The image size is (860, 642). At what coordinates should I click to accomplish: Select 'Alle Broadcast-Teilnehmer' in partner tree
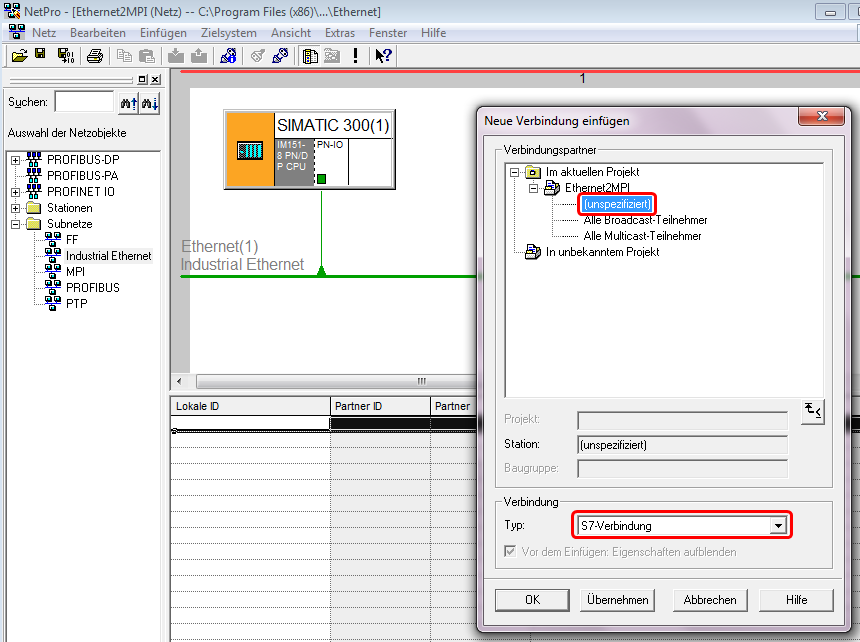click(x=645, y=220)
